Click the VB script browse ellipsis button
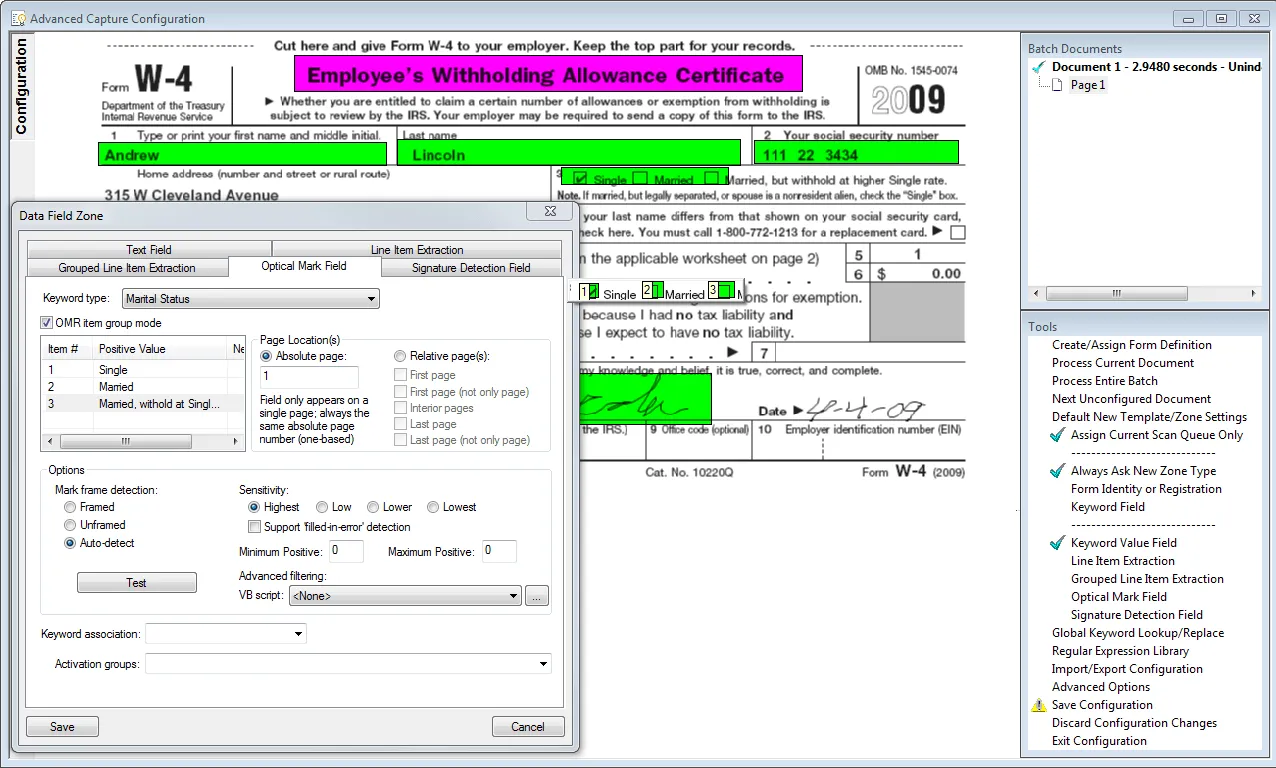Image resolution: width=1276 pixels, height=768 pixels. (537, 596)
